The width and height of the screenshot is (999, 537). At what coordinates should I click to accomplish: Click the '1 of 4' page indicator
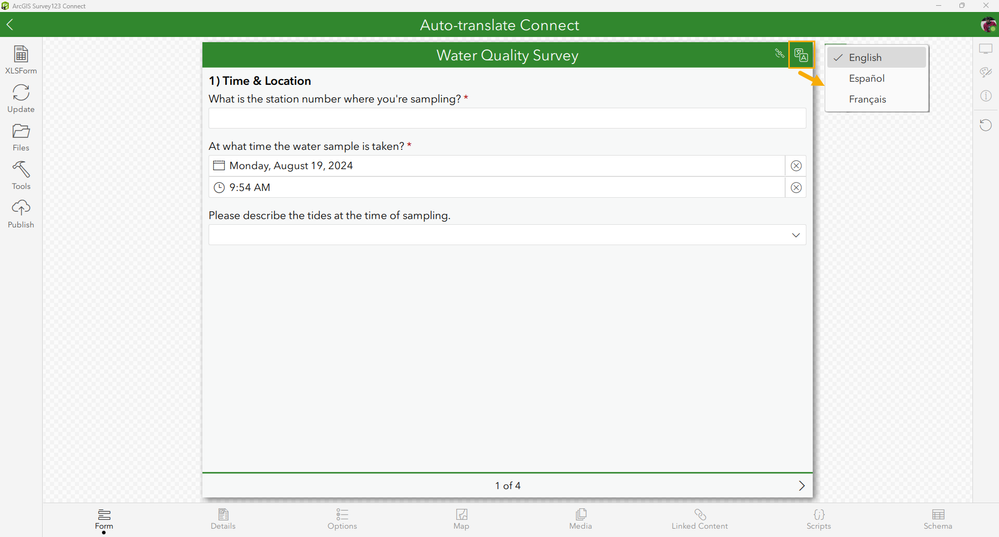(508, 485)
